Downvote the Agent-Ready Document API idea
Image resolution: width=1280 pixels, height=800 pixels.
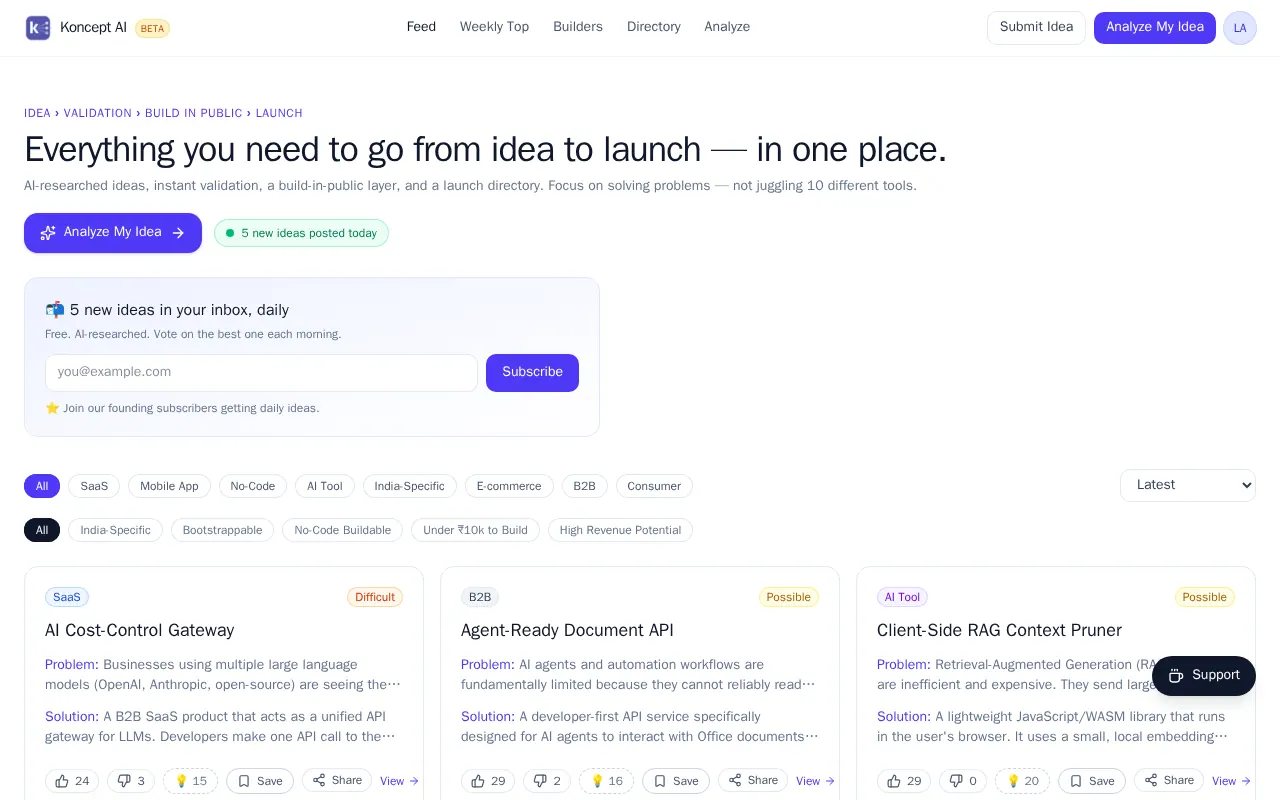pos(547,781)
